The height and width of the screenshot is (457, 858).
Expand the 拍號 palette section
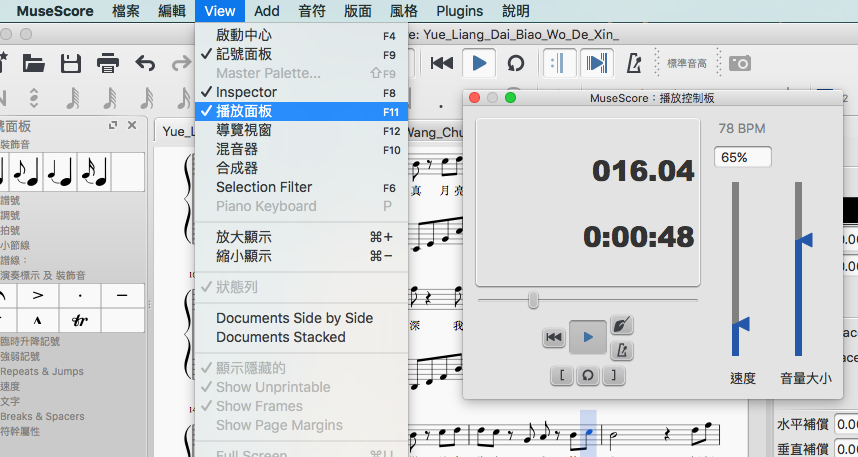tap(10, 230)
